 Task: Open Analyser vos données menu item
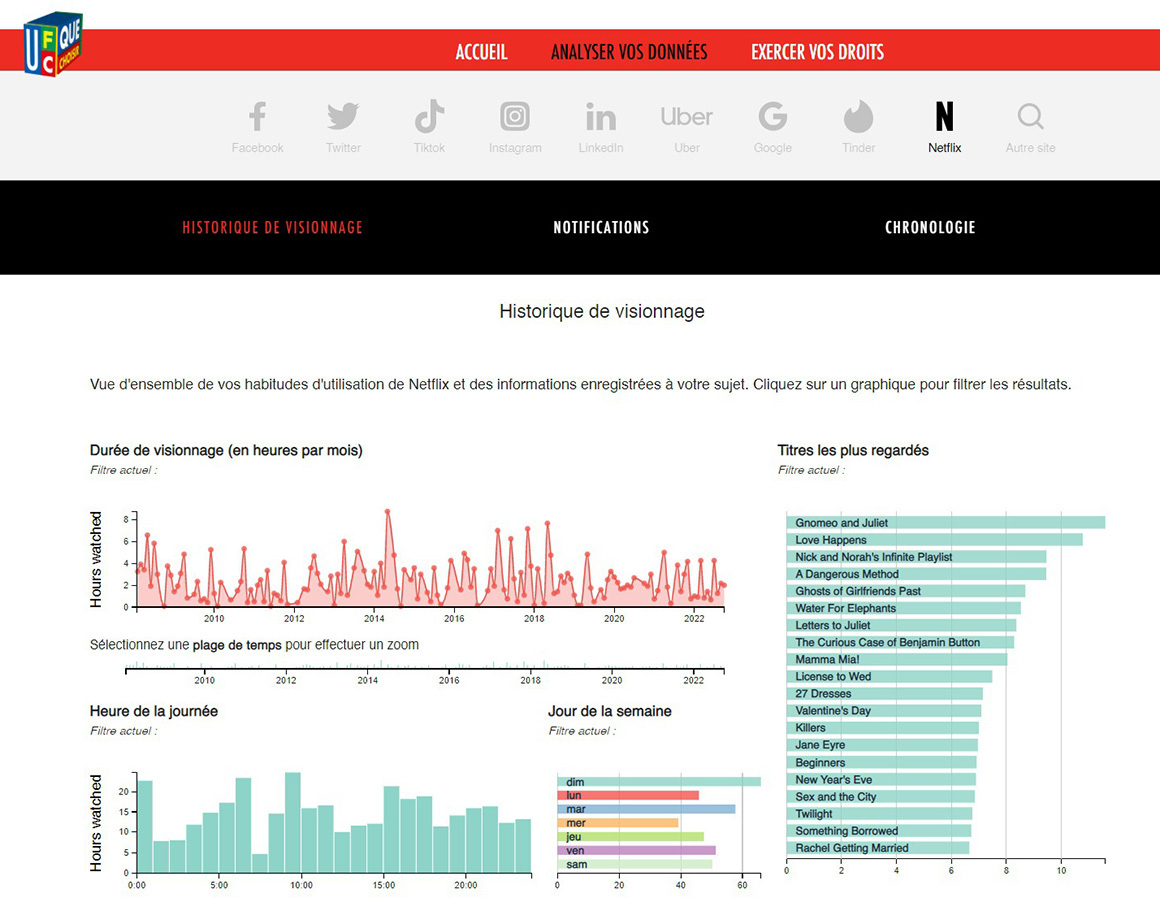pos(629,52)
